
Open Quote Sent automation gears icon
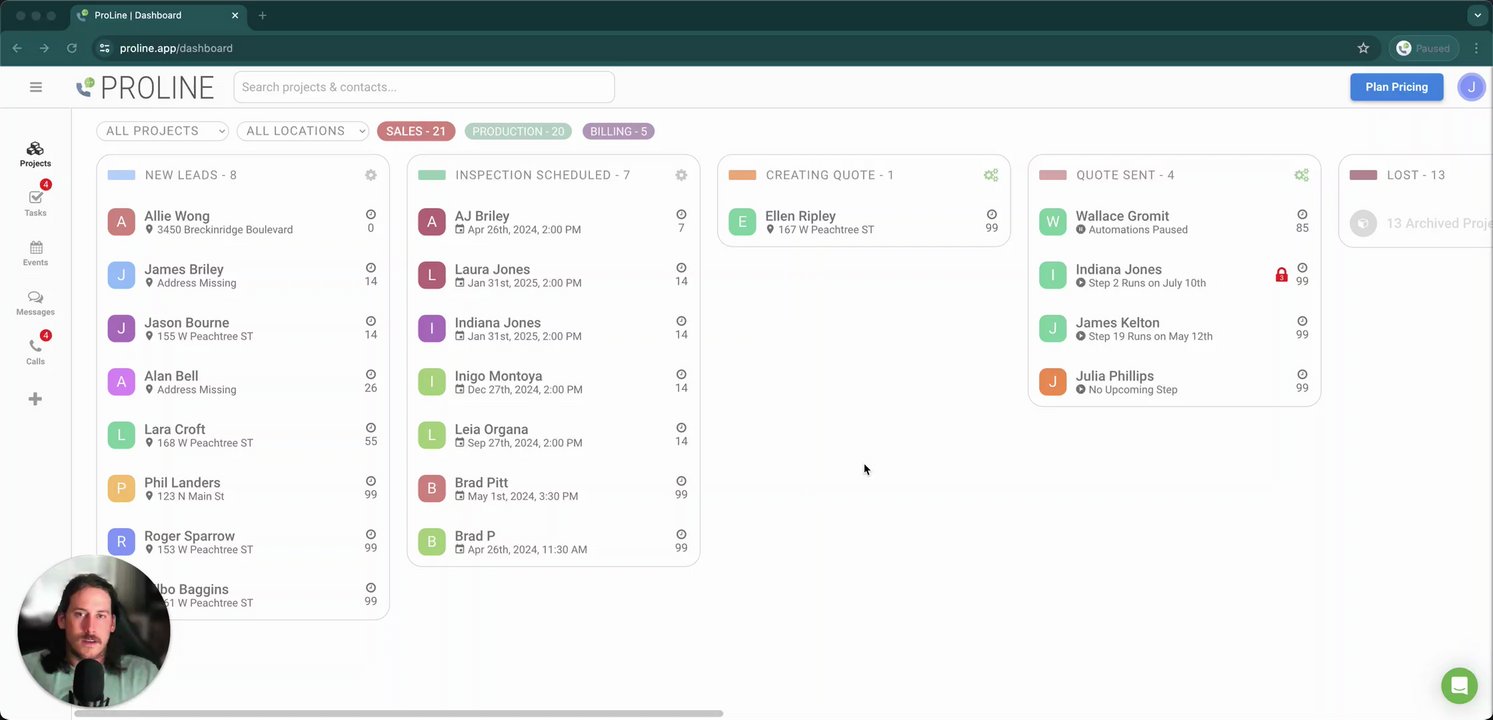click(1301, 175)
